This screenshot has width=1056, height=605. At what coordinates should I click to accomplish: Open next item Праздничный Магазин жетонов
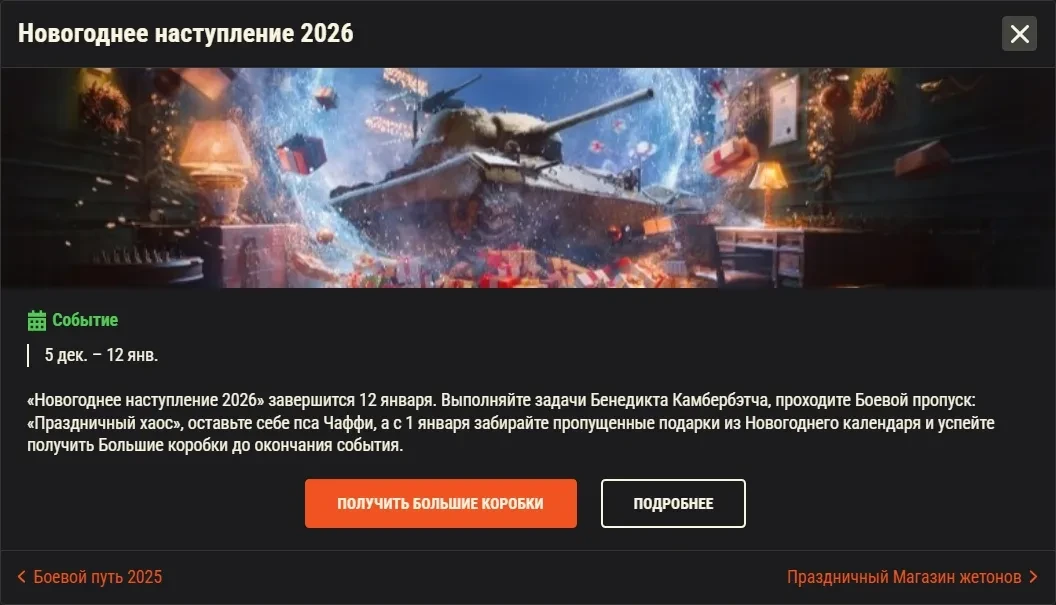pos(904,577)
